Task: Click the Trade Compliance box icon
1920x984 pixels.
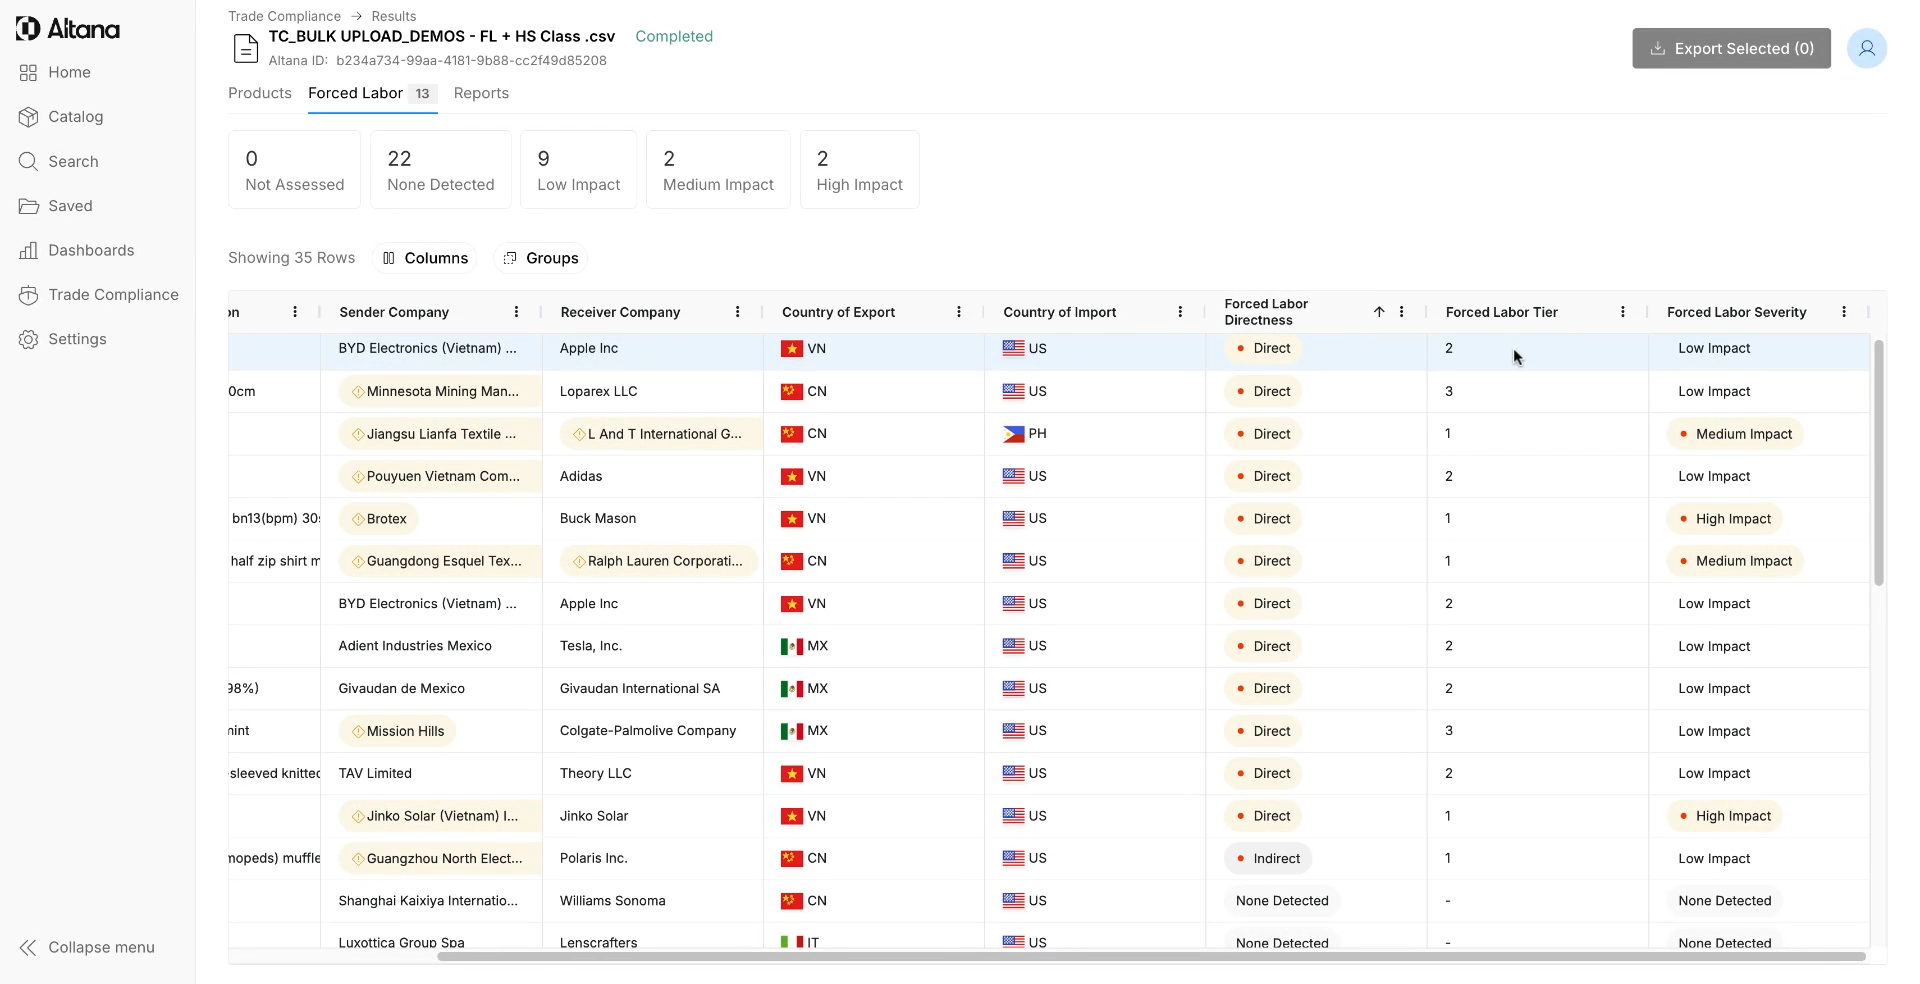Action: 28,295
